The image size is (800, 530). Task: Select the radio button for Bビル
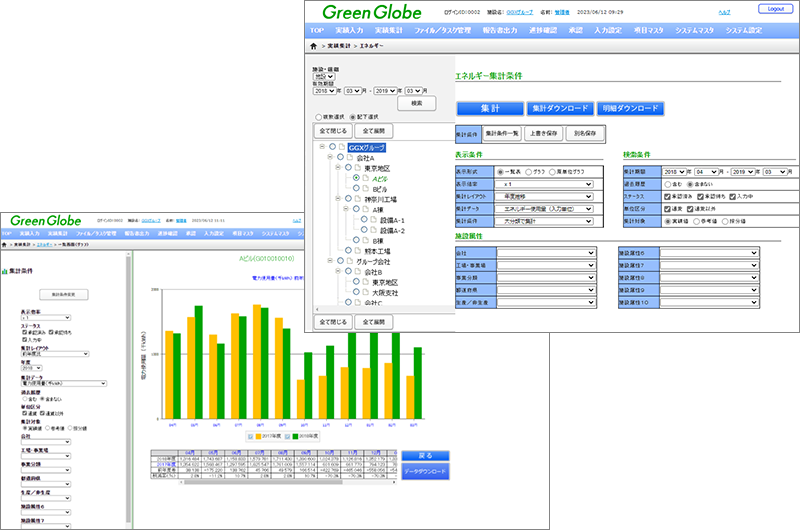(x=356, y=188)
